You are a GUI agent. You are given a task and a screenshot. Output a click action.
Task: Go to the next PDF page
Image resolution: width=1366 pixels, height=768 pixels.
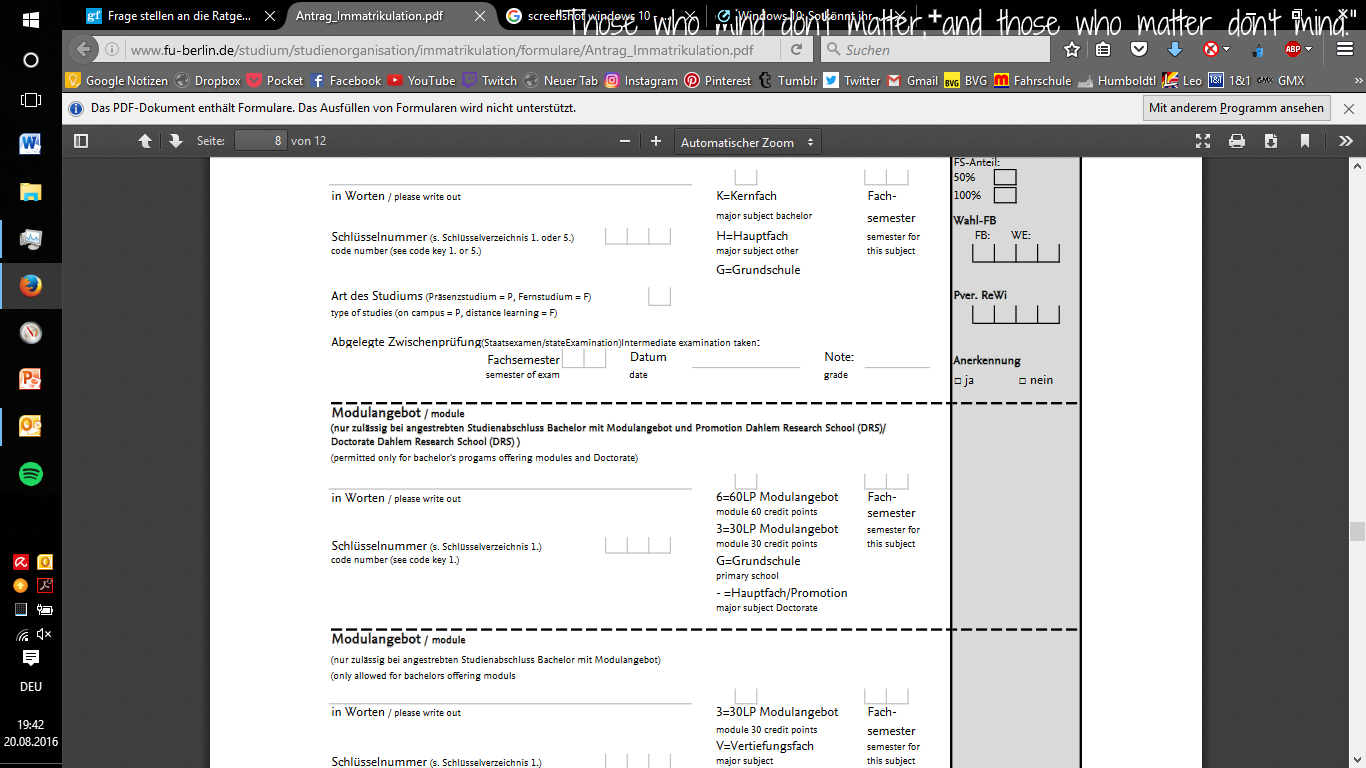click(174, 141)
